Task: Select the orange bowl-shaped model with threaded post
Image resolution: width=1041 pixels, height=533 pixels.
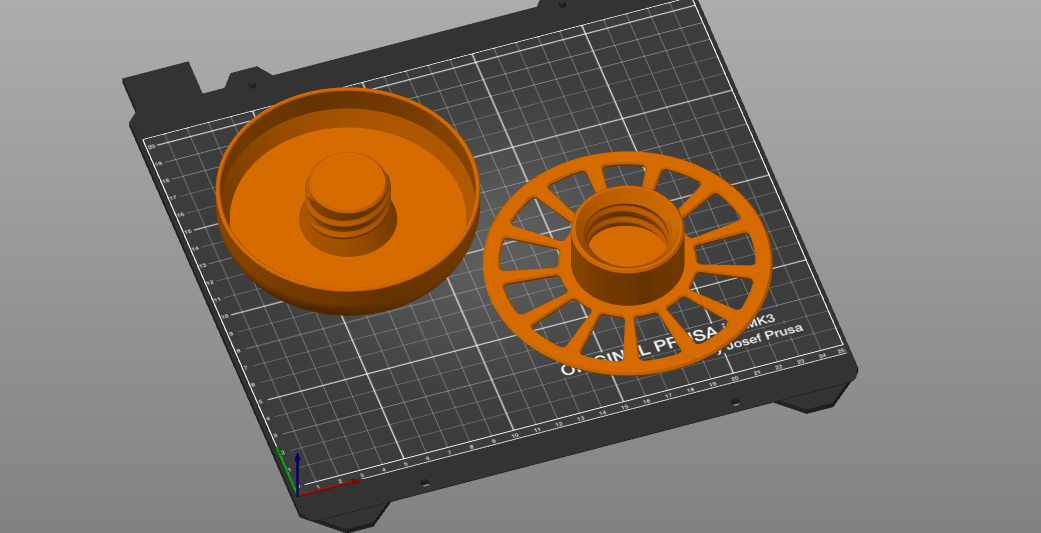Action: click(347, 200)
